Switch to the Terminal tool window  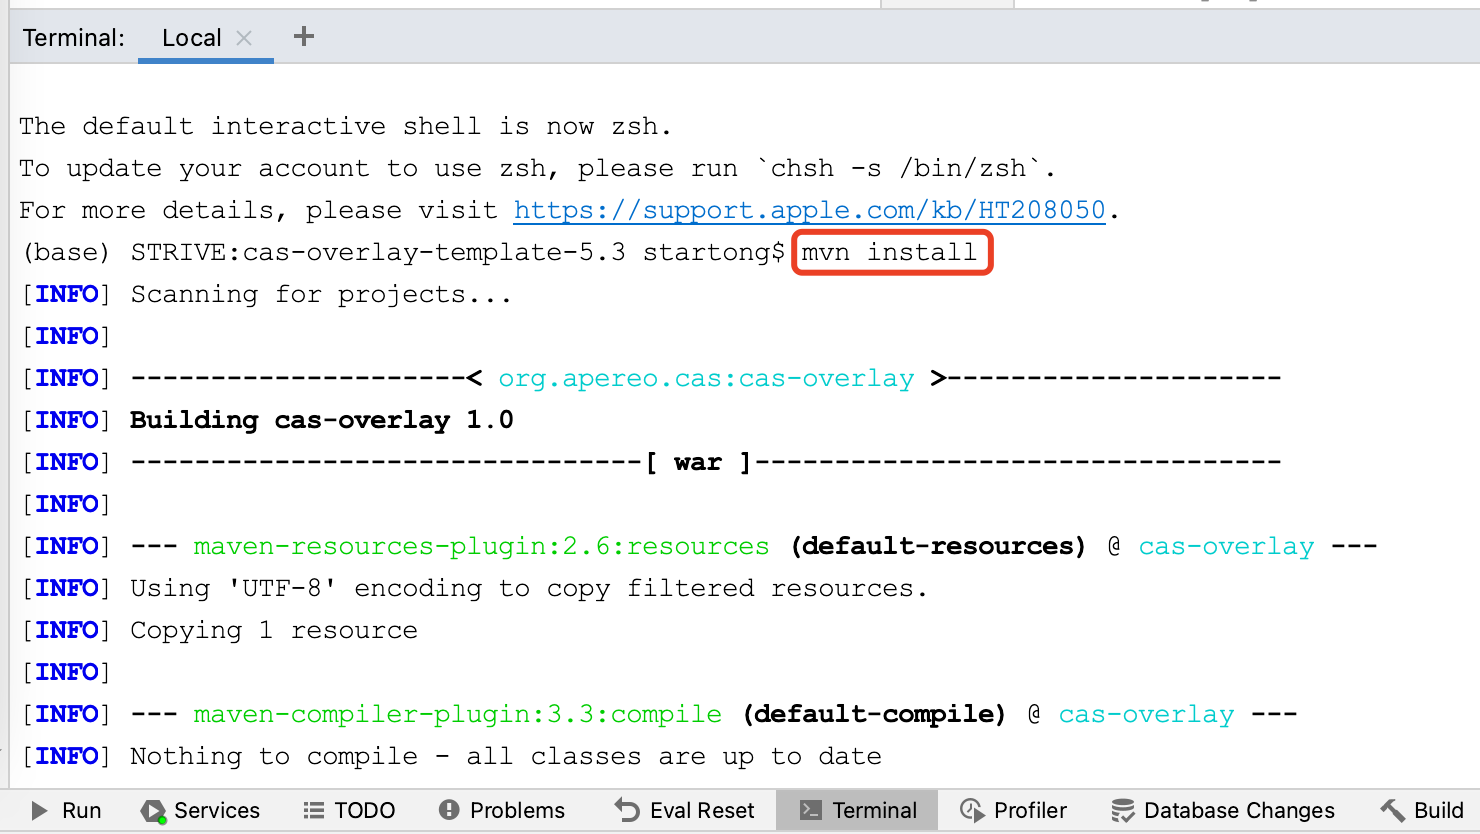point(858,810)
